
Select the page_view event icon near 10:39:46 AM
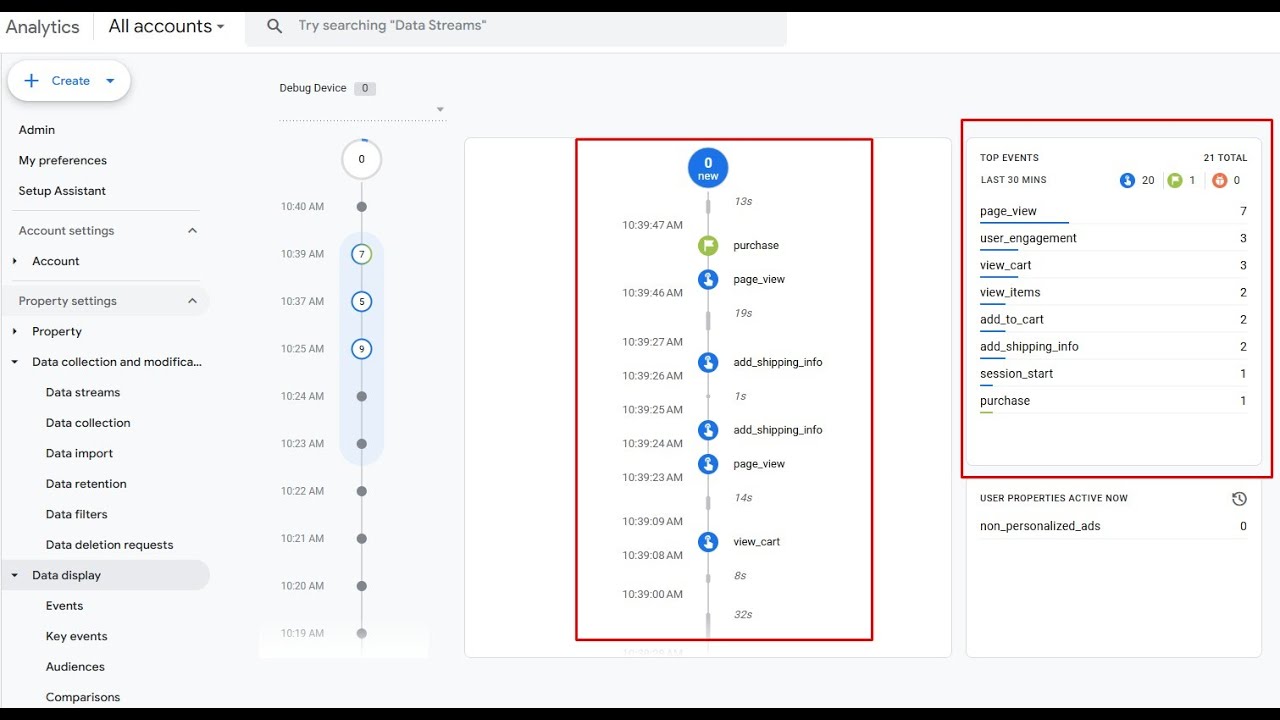[708, 280]
